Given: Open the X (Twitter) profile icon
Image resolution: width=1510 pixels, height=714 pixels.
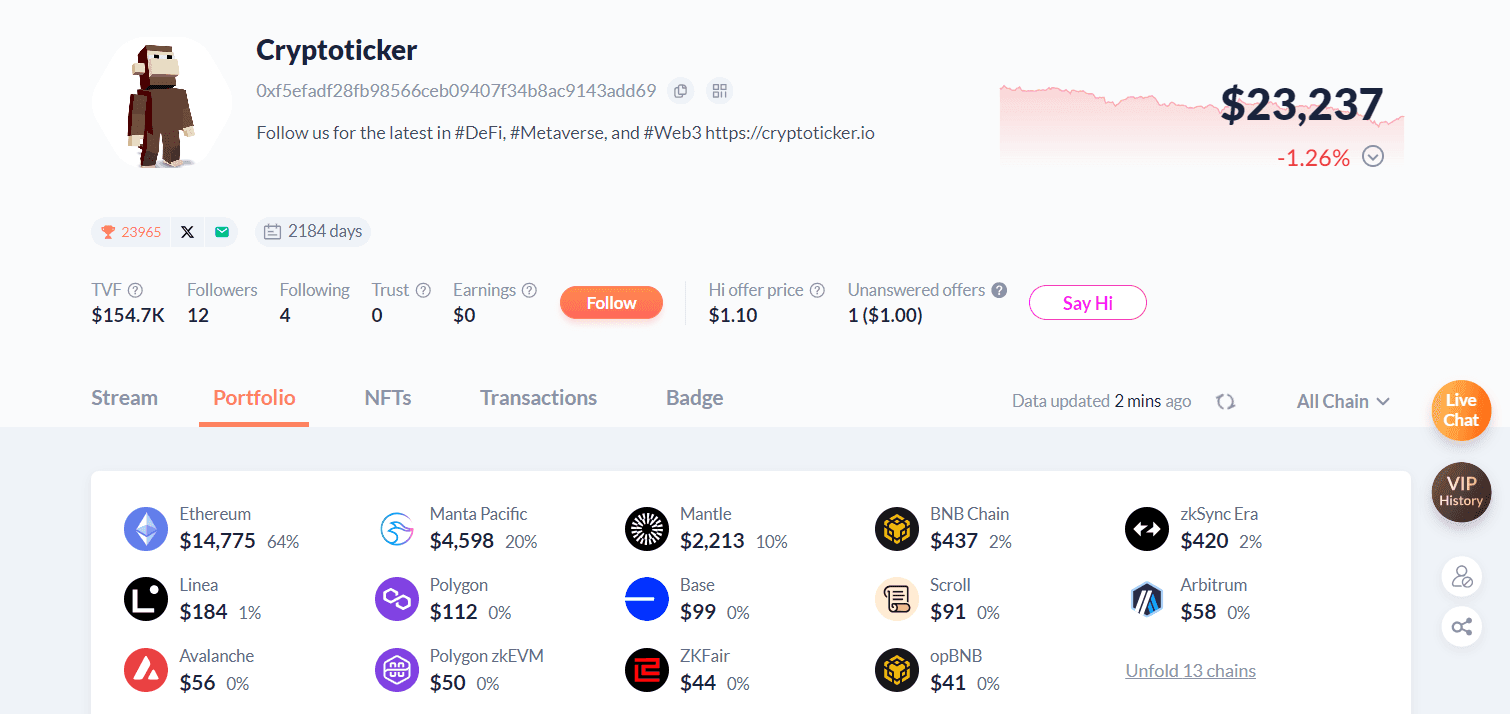Looking at the screenshot, I should pyautogui.click(x=188, y=232).
